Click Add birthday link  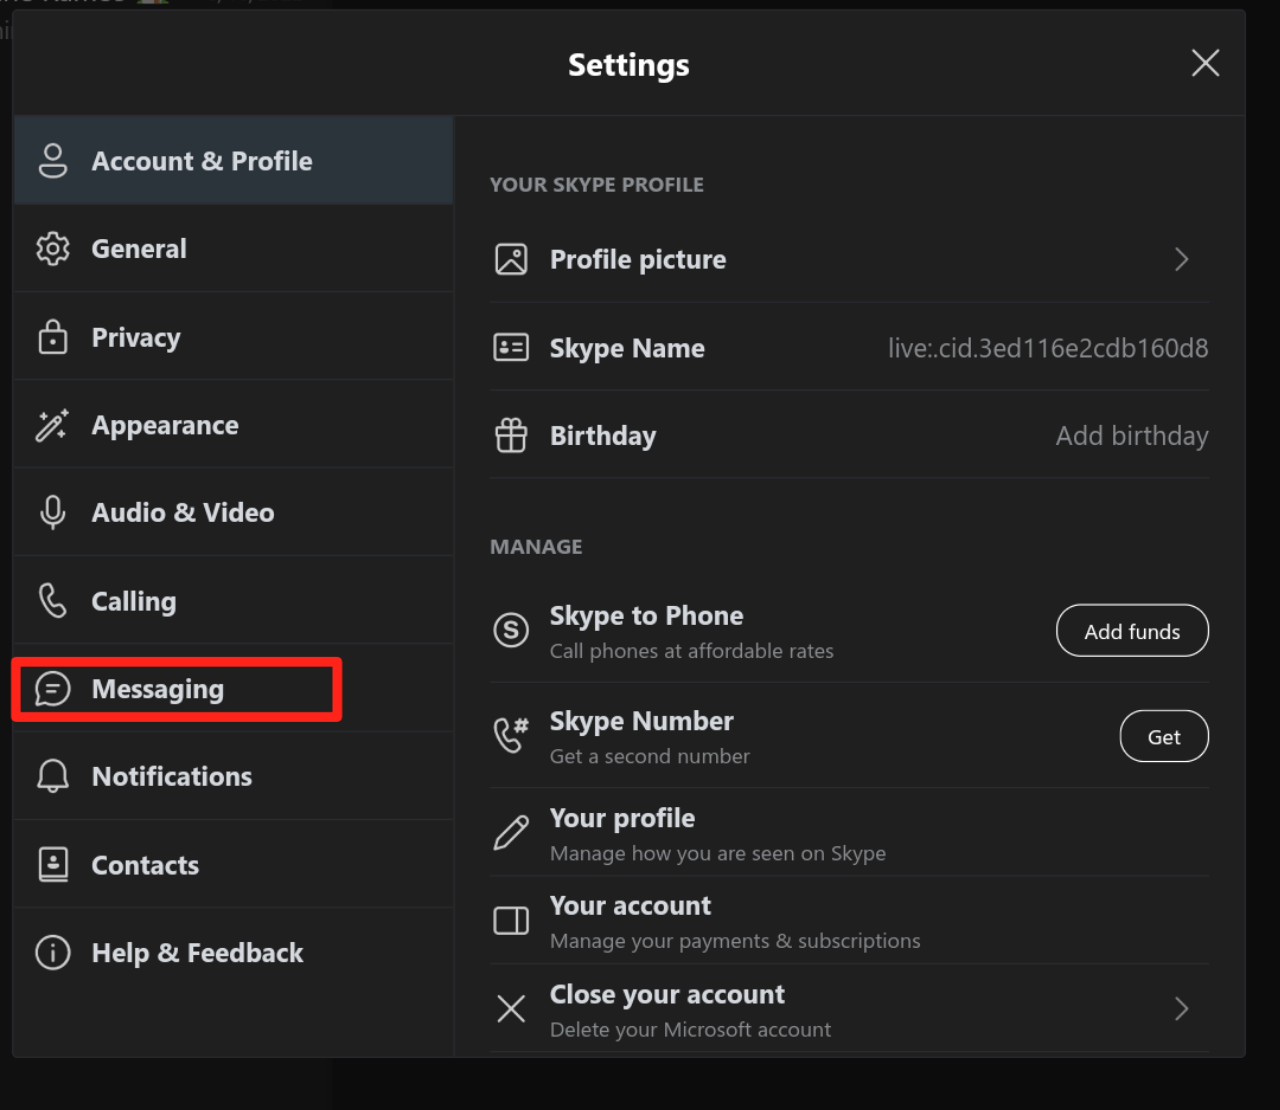(1132, 436)
